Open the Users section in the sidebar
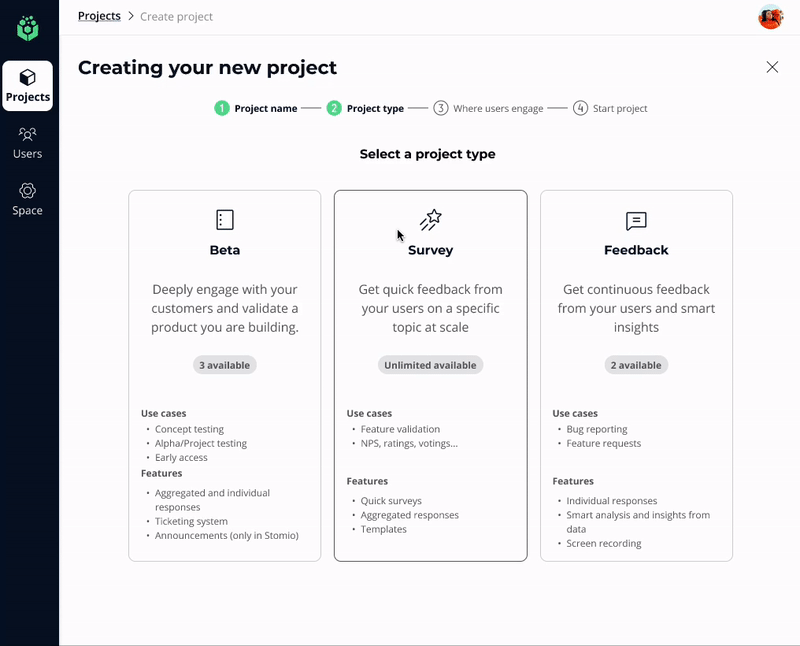800x646 pixels. [27, 143]
